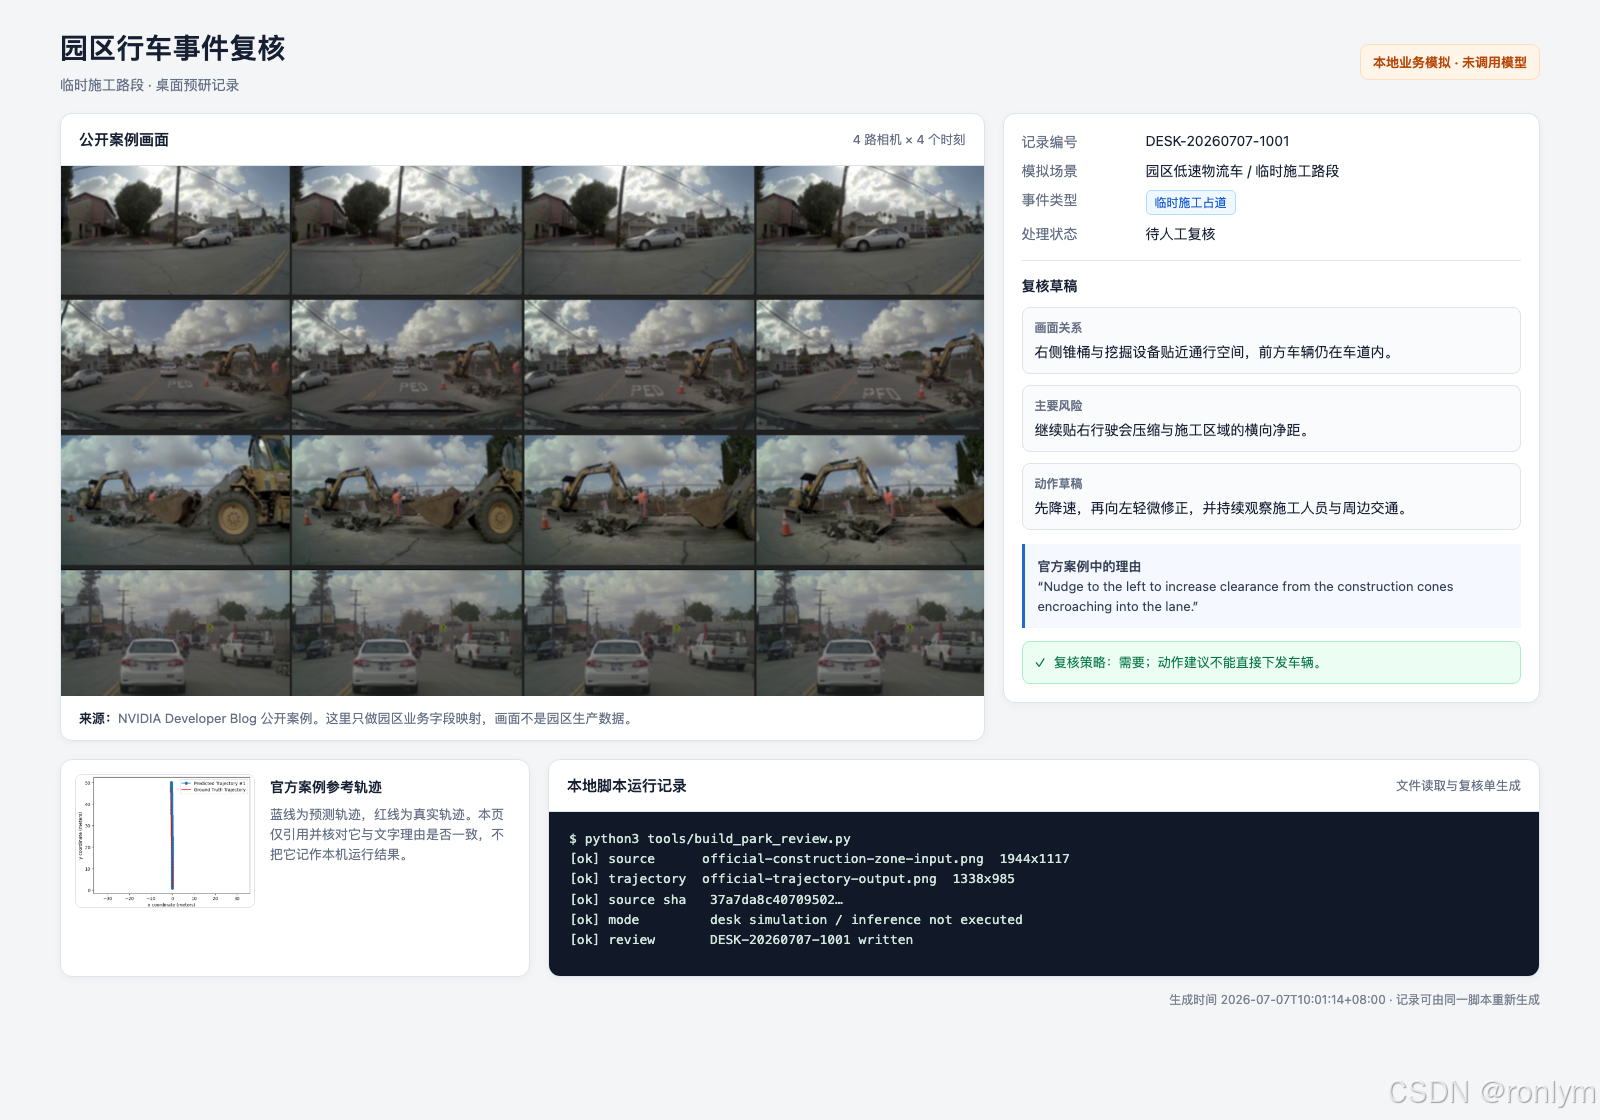Click the 公开案例画面 panel heading
The height and width of the screenshot is (1120, 1600).
coord(124,140)
